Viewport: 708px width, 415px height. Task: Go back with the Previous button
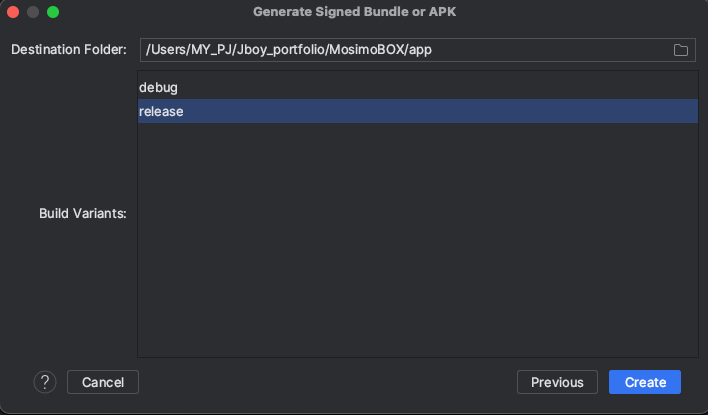click(557, 382)
